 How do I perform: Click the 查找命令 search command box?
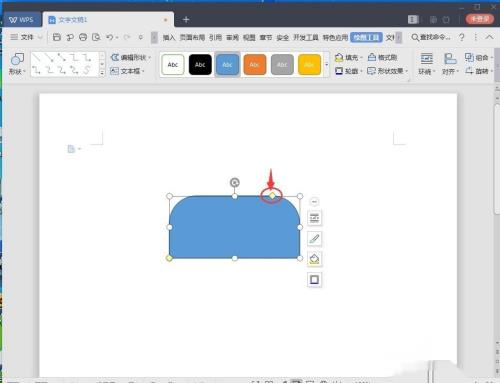(x=431, y=37)
